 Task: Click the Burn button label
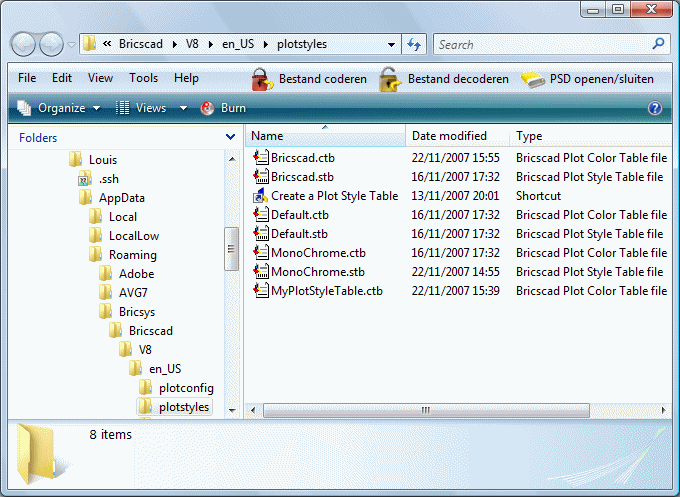tap(233, 108)
